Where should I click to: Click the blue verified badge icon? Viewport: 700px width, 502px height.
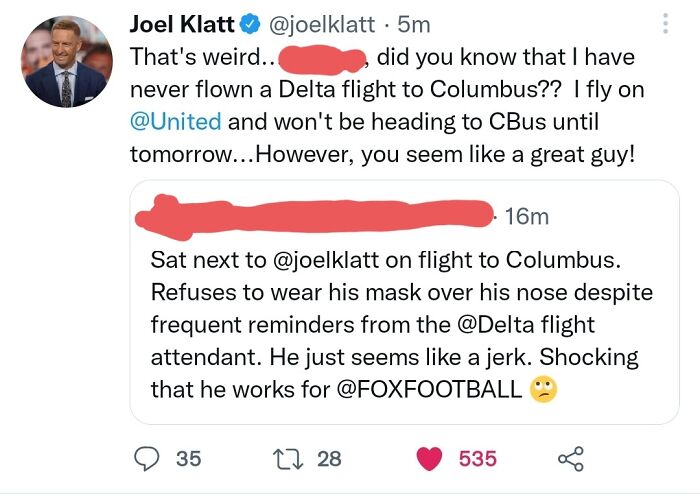click(x=248, y=22)
